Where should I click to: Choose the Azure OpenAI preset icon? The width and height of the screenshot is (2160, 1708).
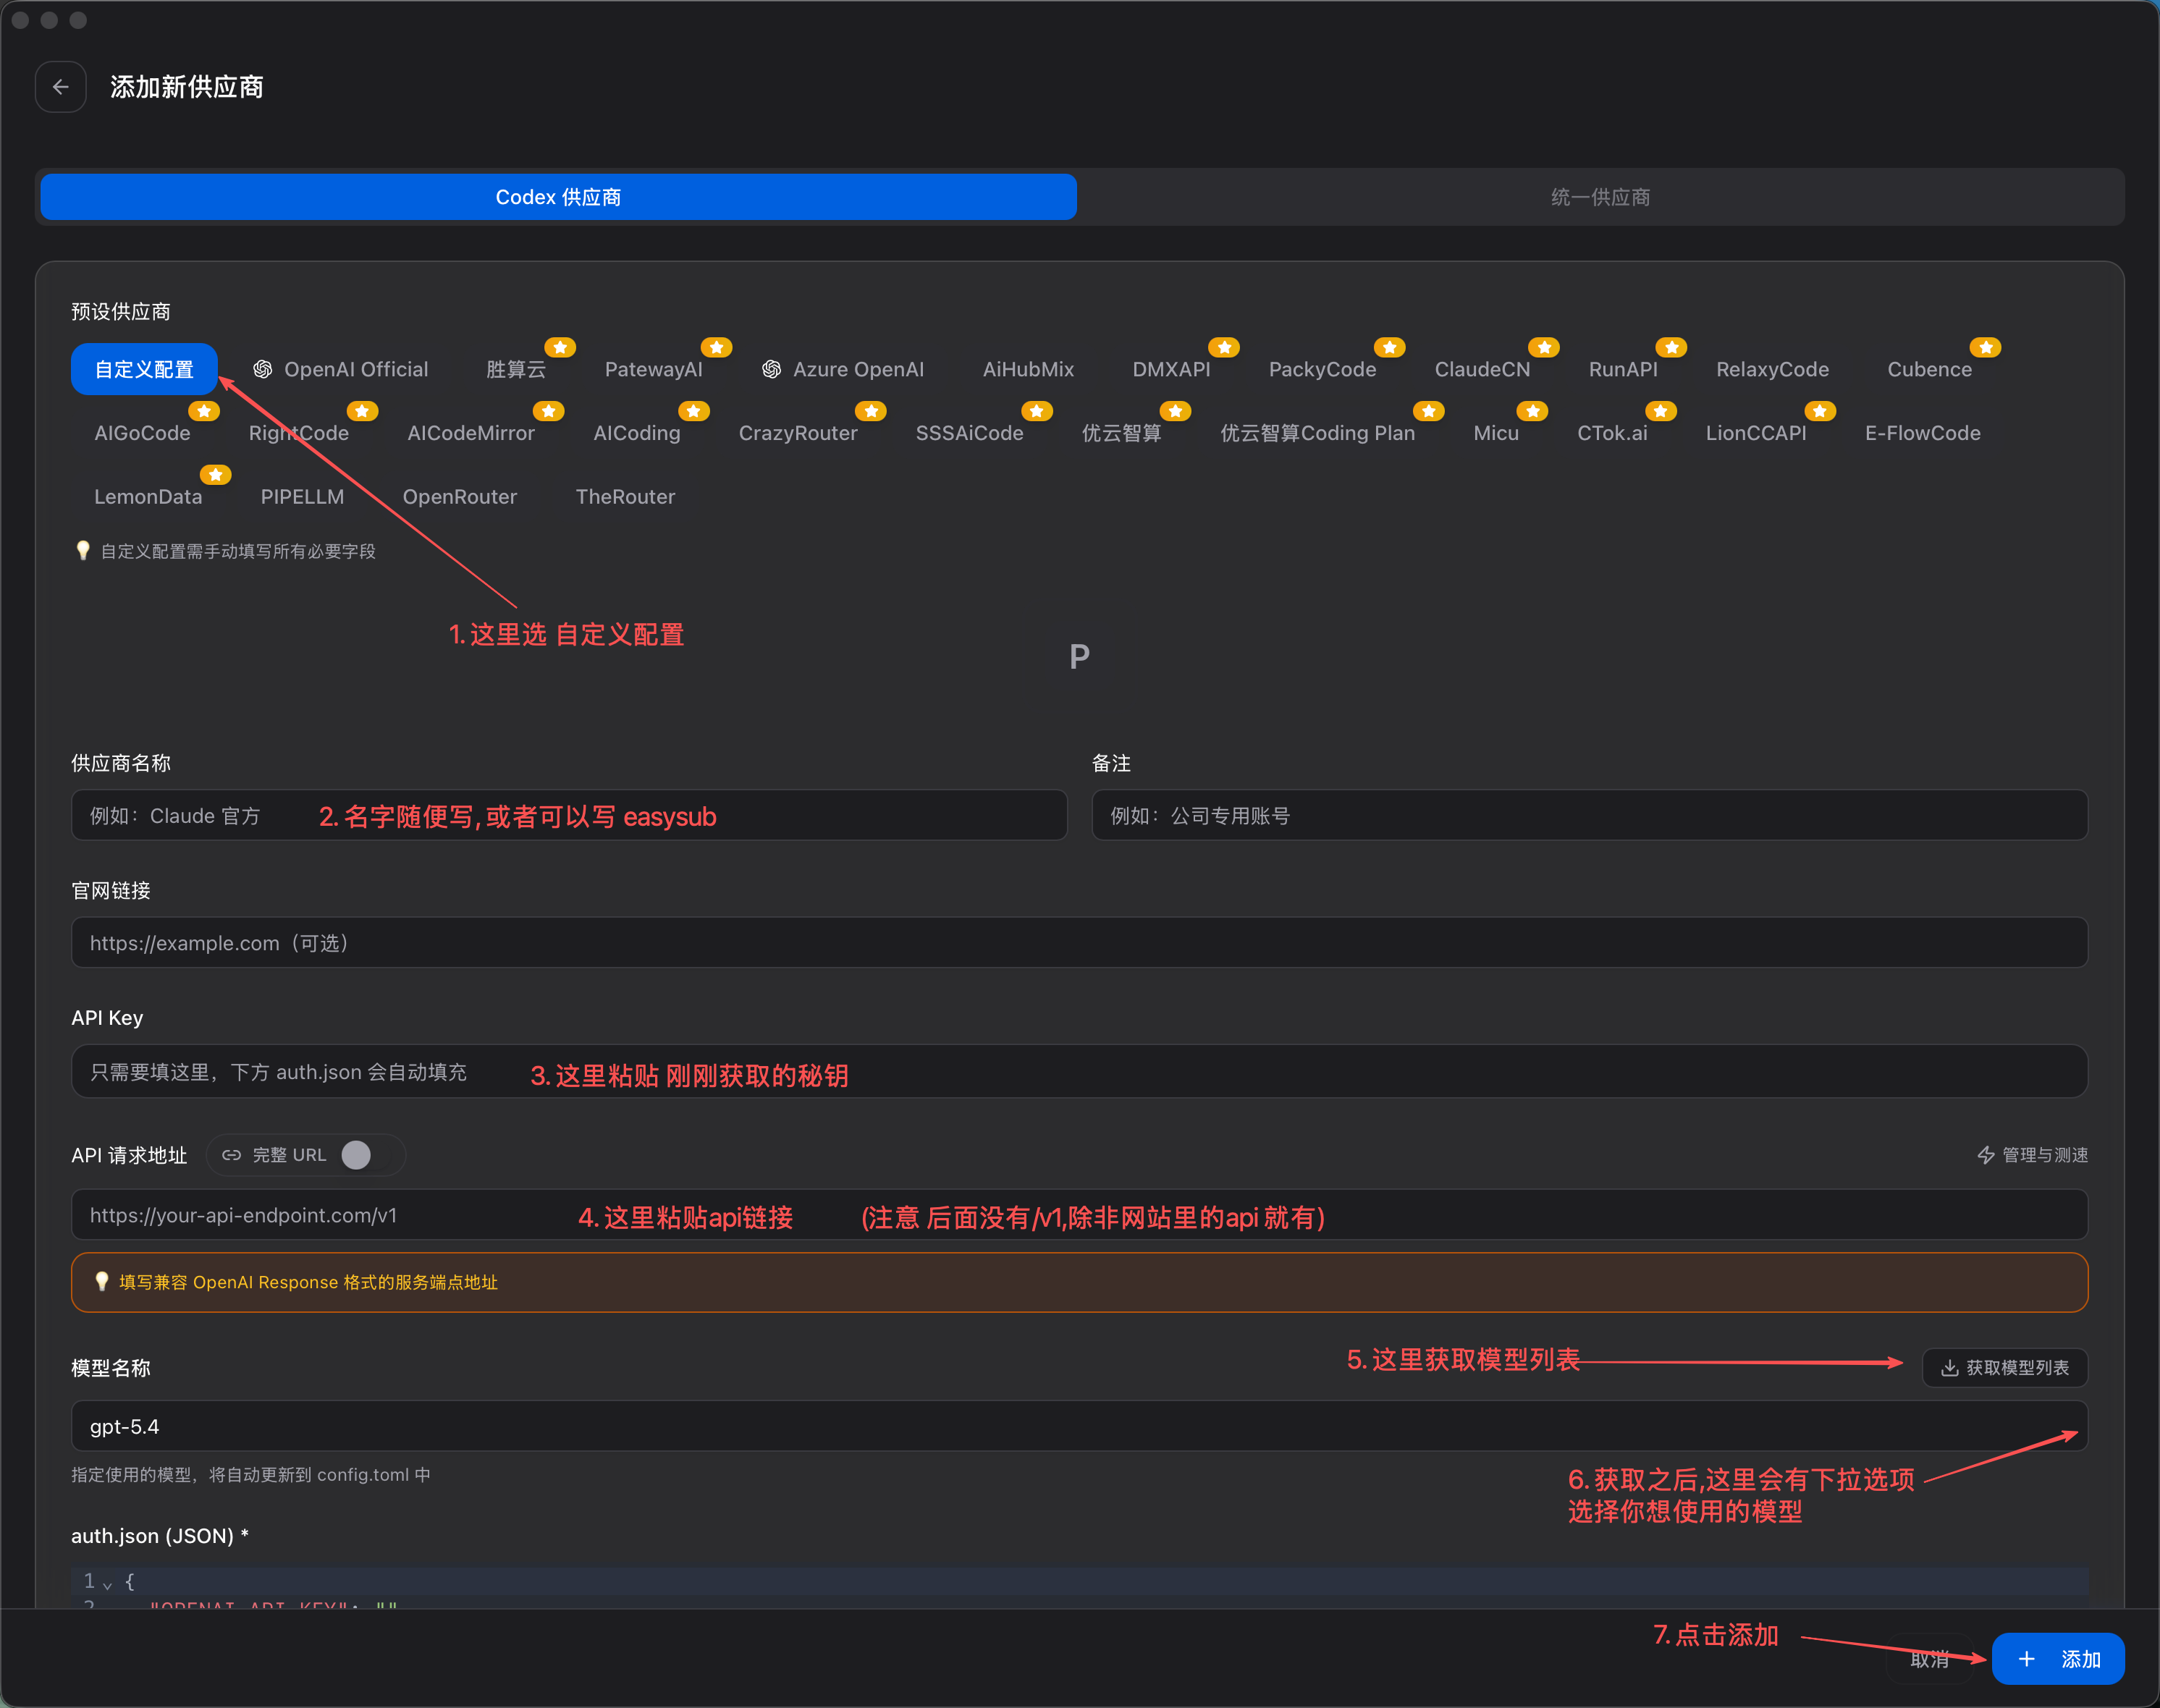(771, 369)
